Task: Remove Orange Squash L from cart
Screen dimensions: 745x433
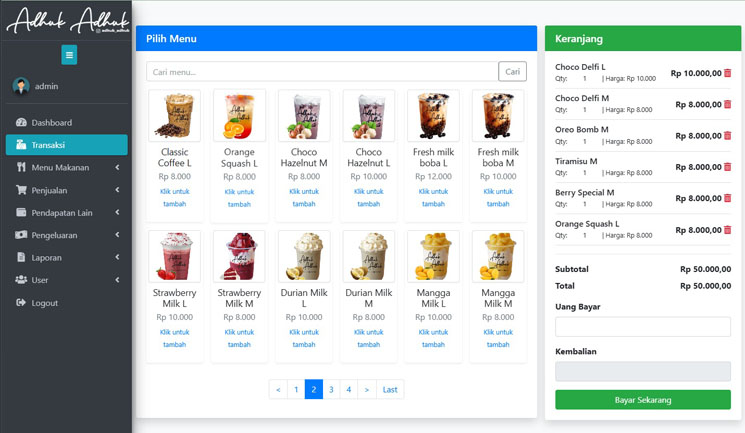Action: 728,230
